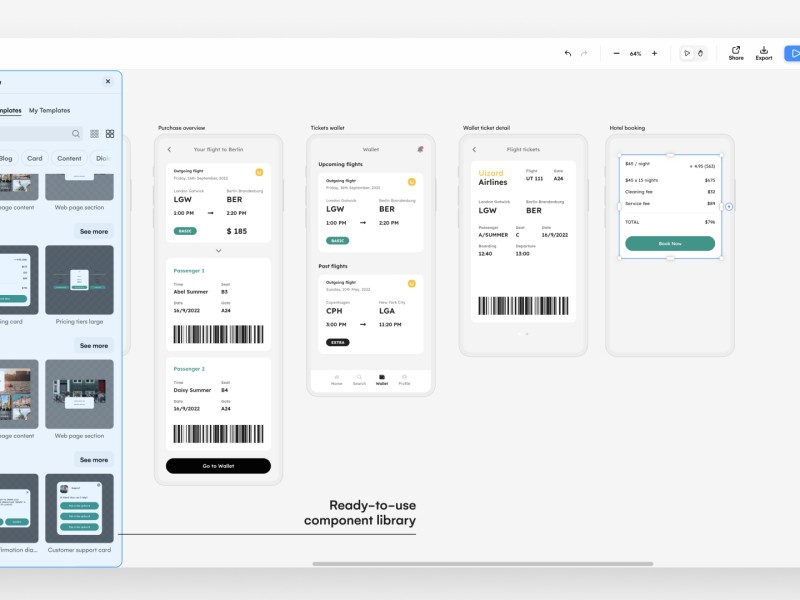Expand the chevron below the $185 flight card

pyautogui.click(x=218, y=251)
